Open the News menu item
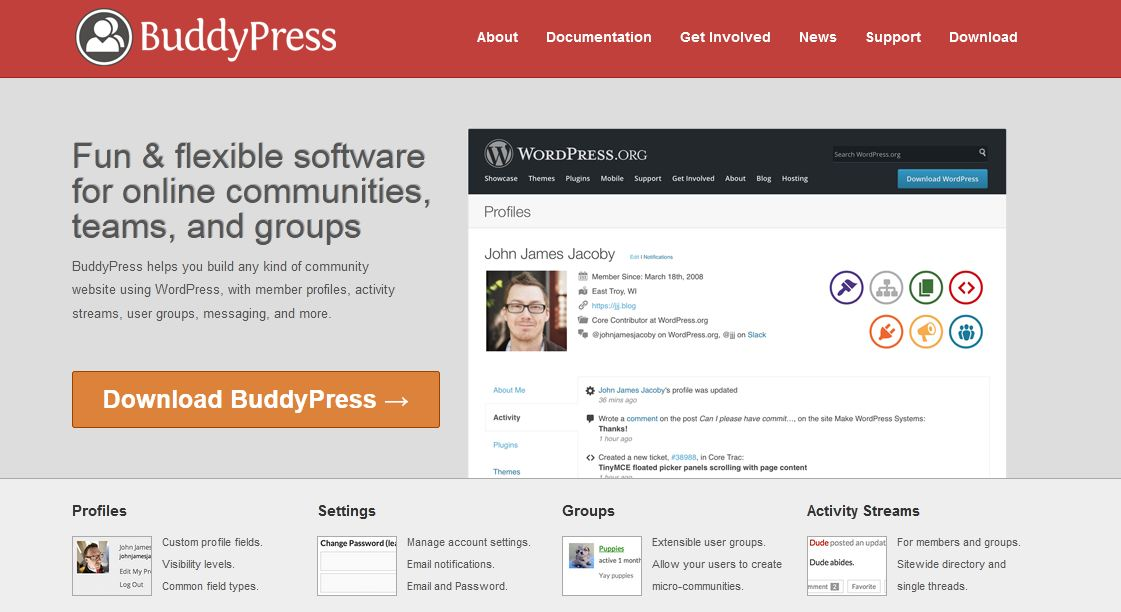Image resolution: width=1121 pixels, height=612 pixels. pyautogui.click(x=817, y=37)
